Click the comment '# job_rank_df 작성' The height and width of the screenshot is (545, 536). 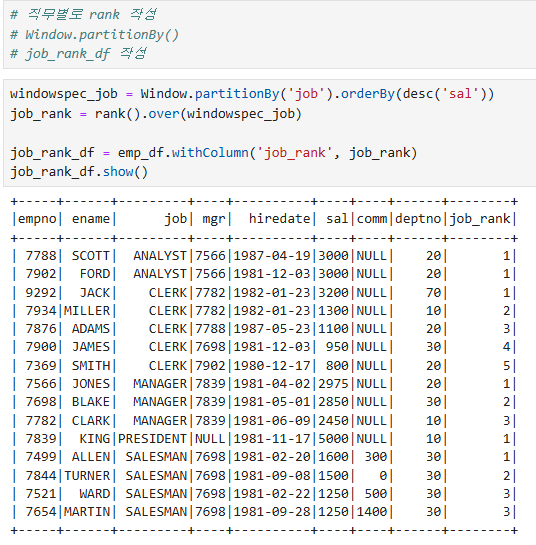[x=78, y=54]
